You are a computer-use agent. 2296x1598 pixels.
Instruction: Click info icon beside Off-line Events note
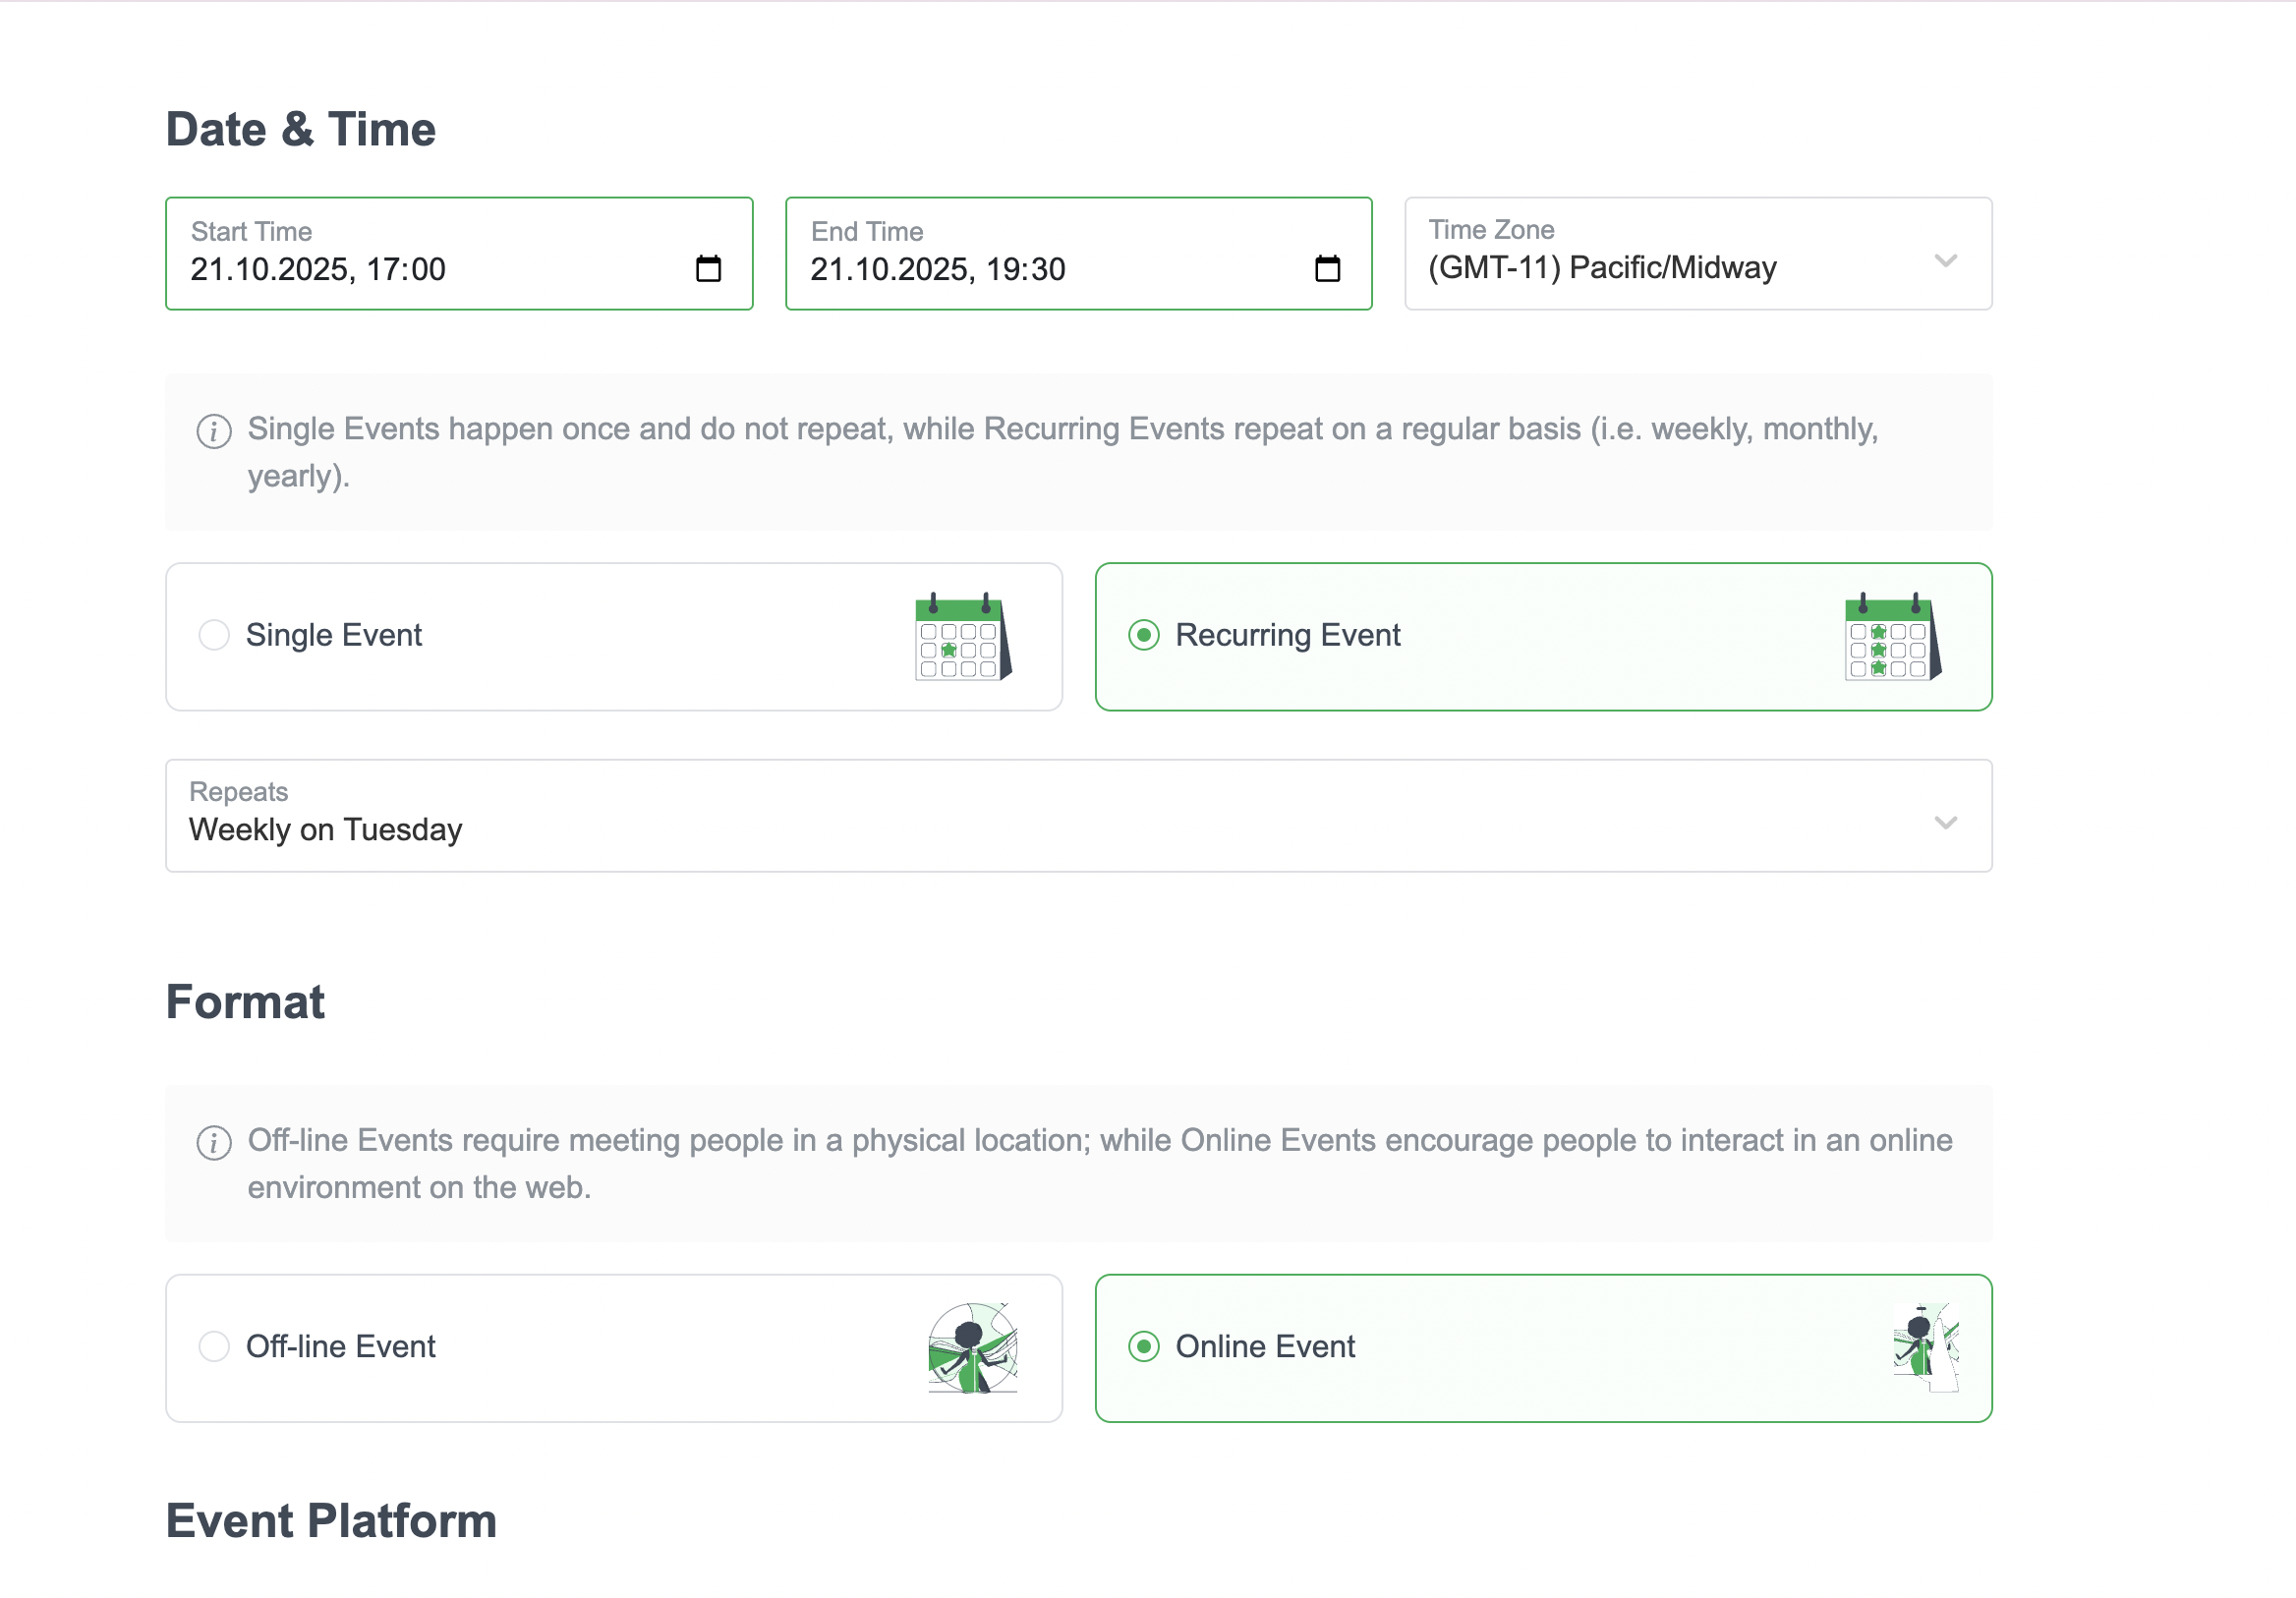tap(214, 1142)
